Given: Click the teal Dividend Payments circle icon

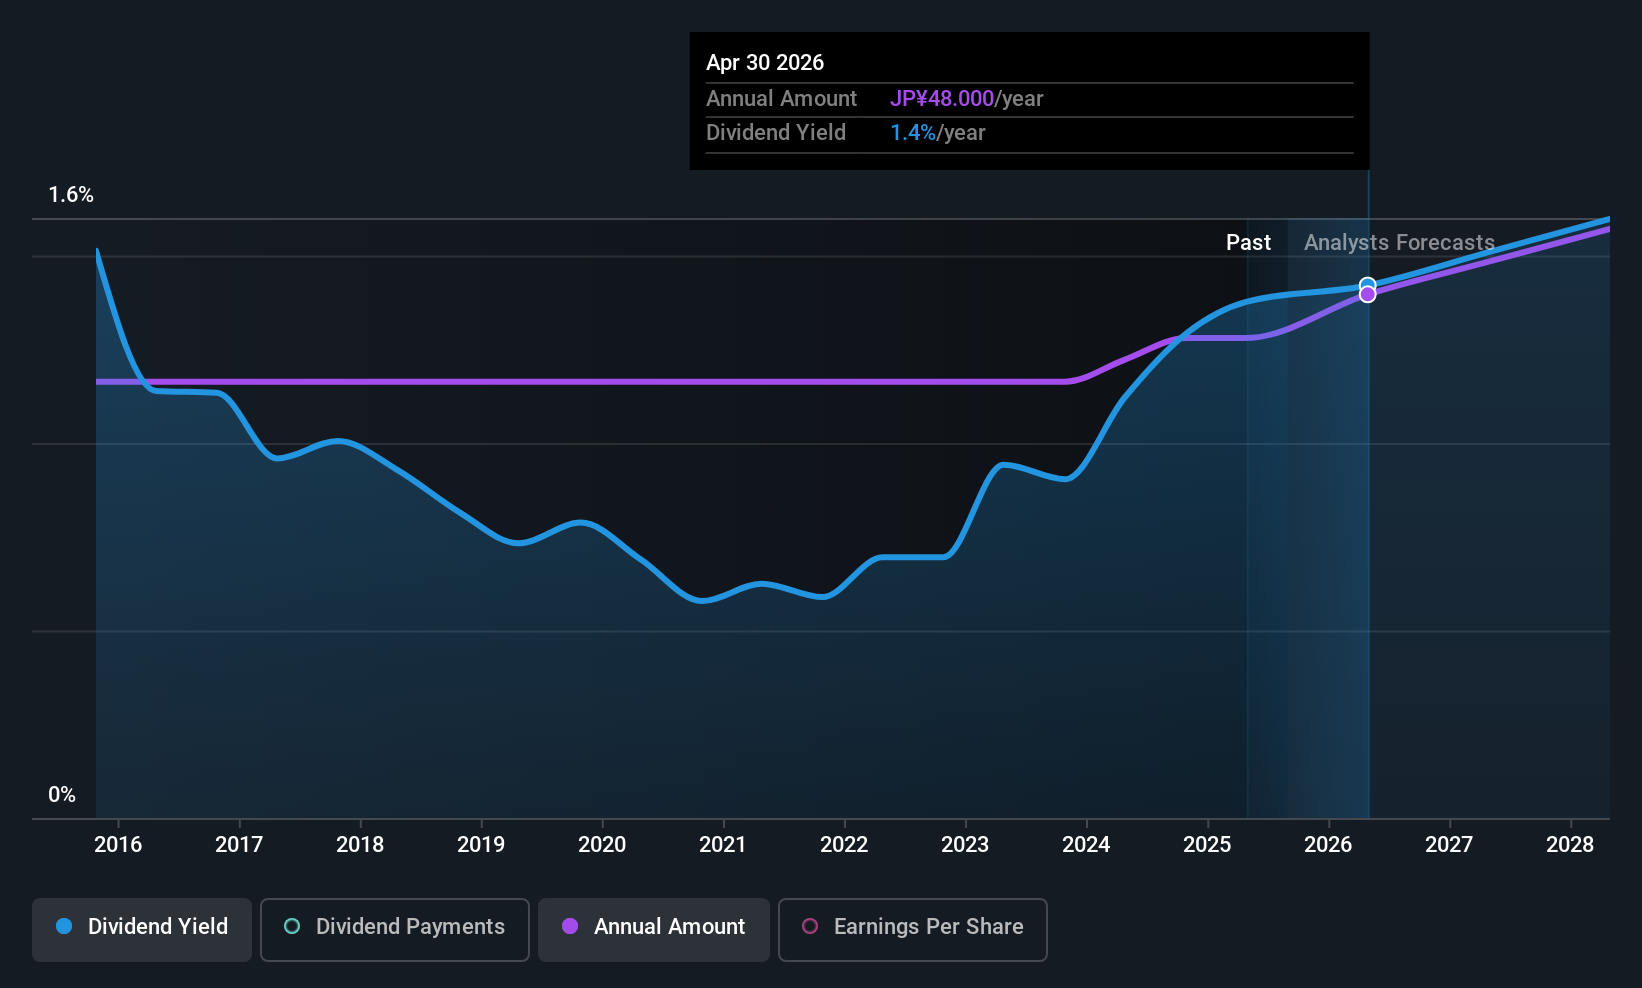Looking at the screenshot, I should tap(292, 927).
